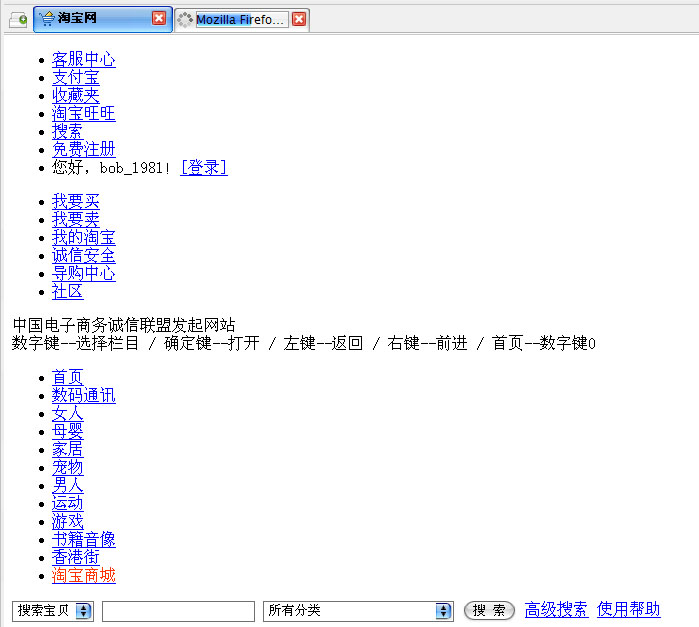Click the loading spinner on Mozilla Firefox tab

point(185,20)
